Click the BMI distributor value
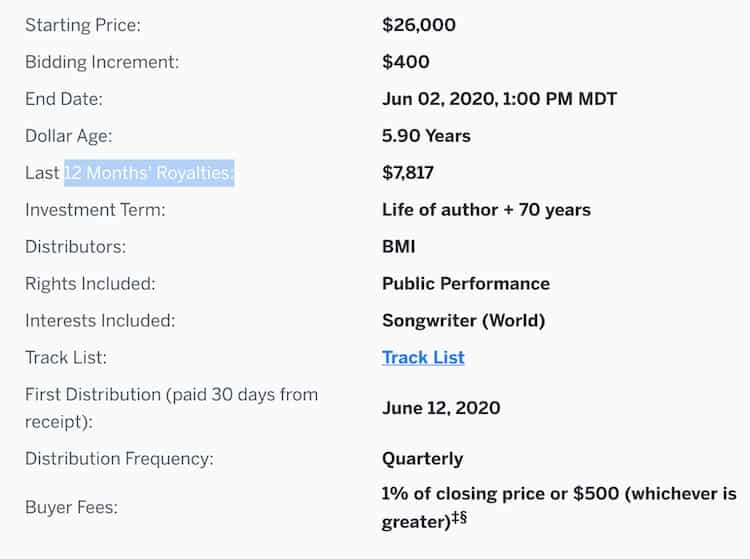Screen dimensions: 750x559 pyautogui.click(x=398, y=247)
